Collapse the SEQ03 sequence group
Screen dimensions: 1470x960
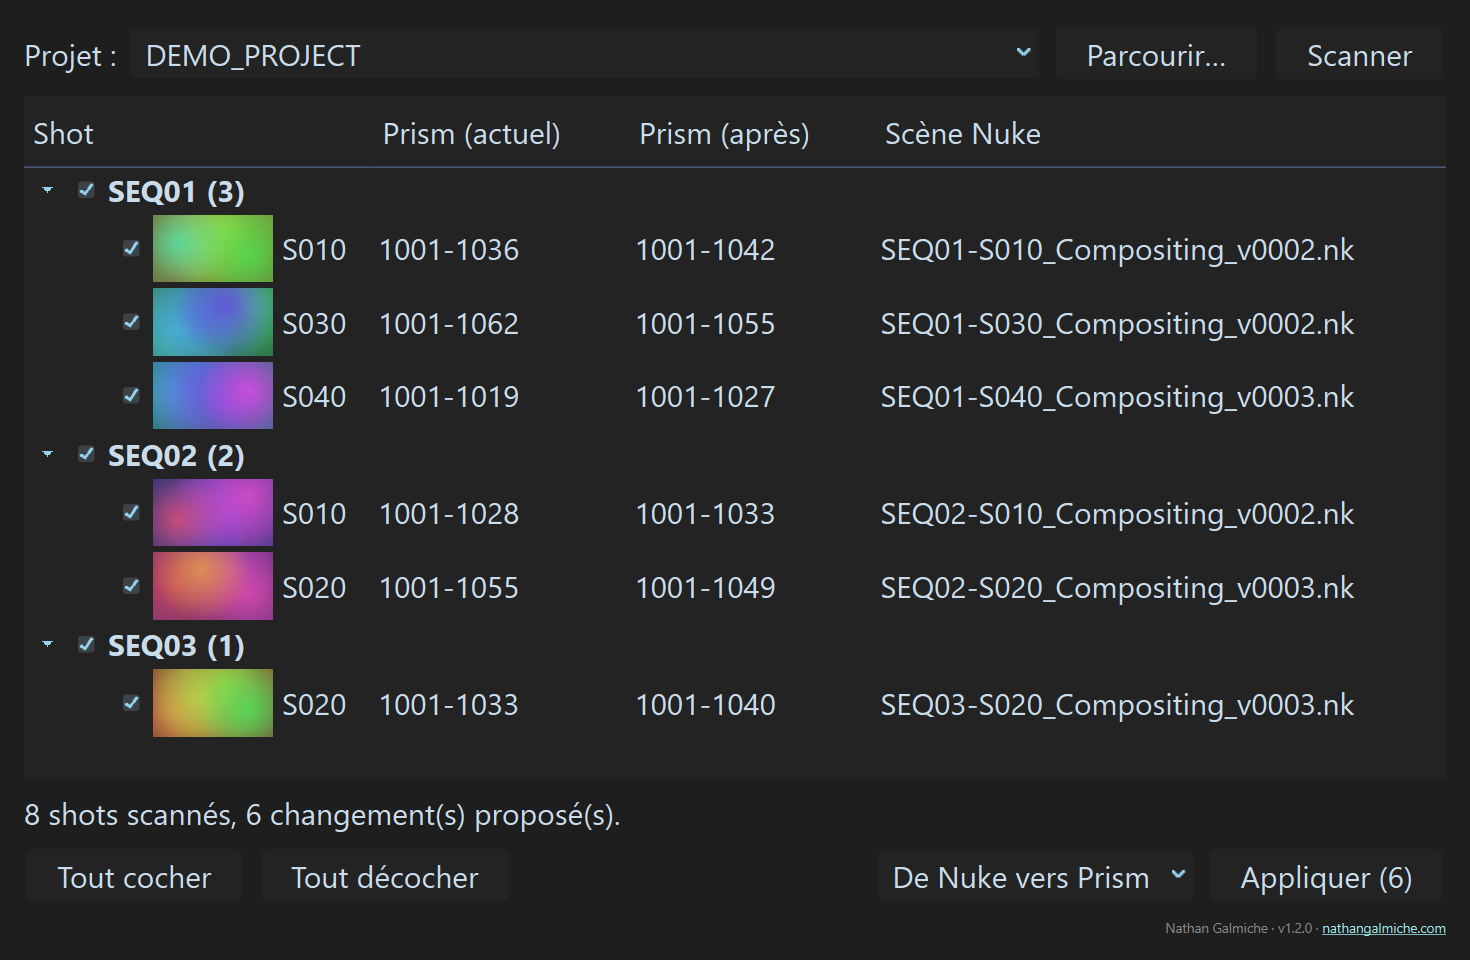point(47,644)
